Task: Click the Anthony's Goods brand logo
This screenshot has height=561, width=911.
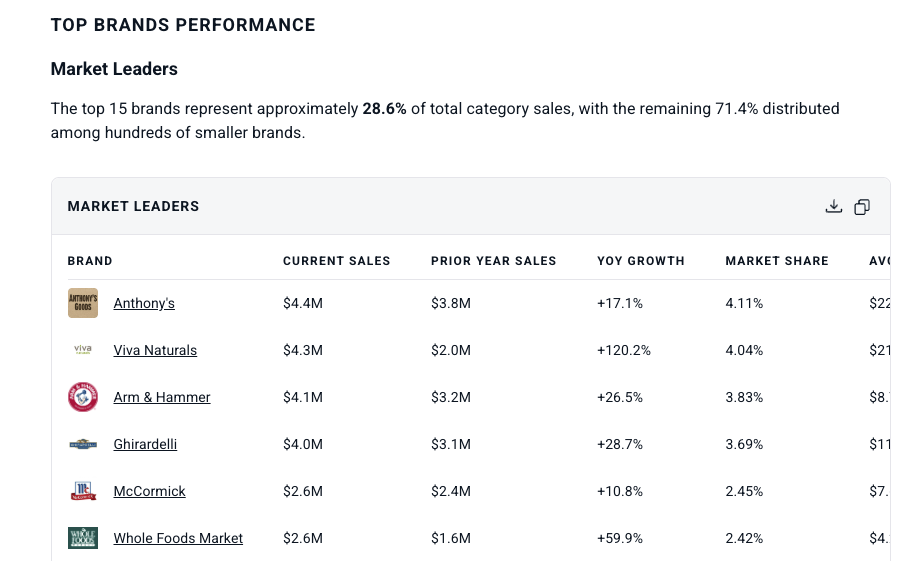Action: (83, 303)
